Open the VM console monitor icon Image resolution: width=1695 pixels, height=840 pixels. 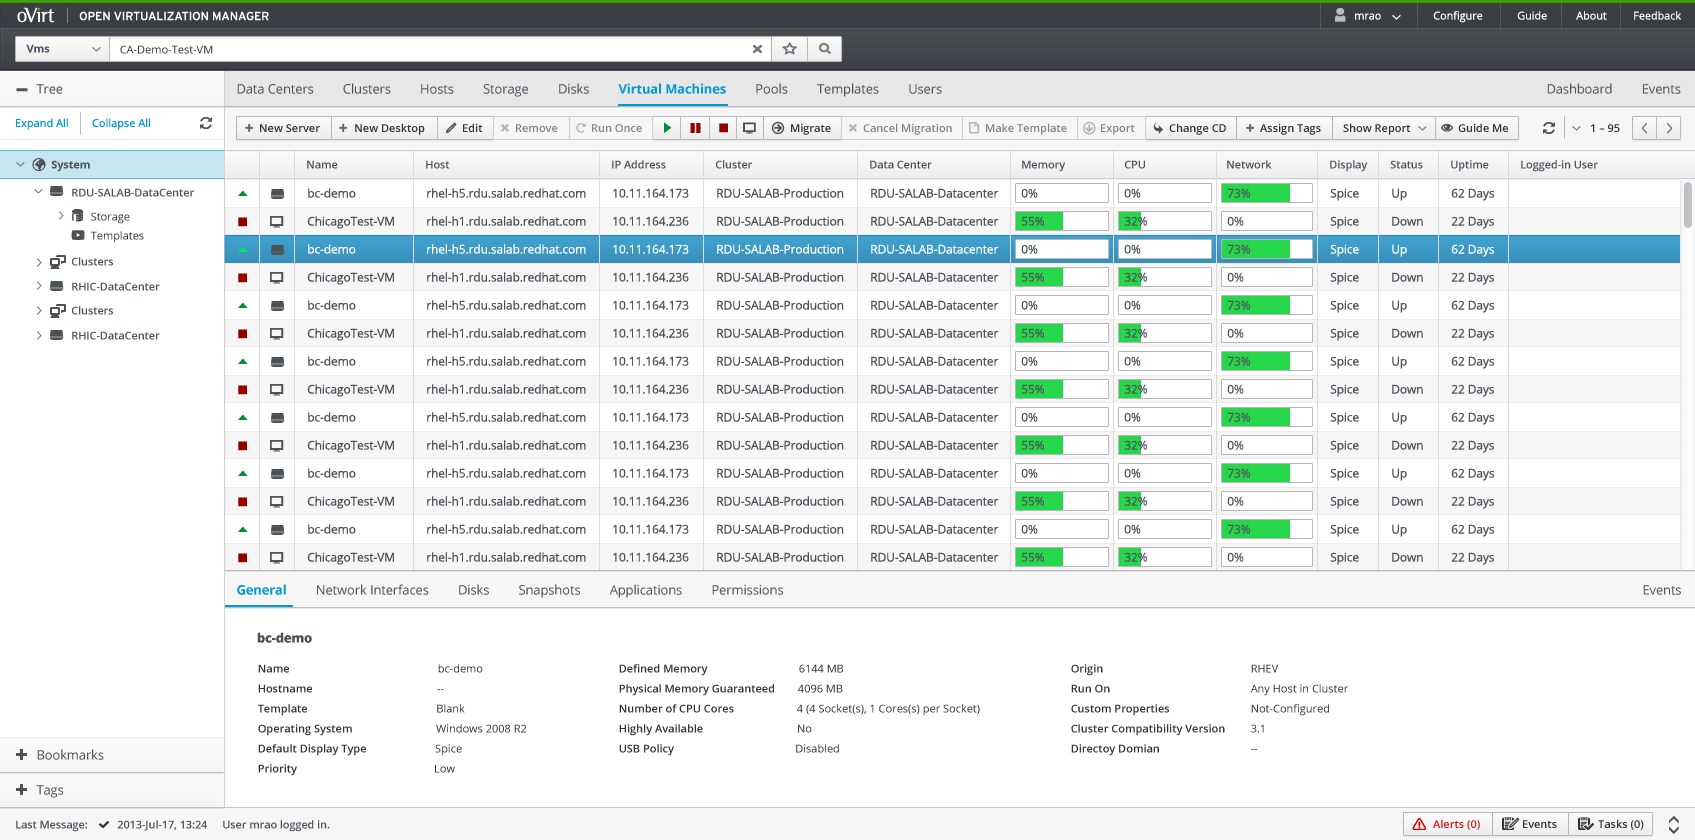click(x=749, y=128)
